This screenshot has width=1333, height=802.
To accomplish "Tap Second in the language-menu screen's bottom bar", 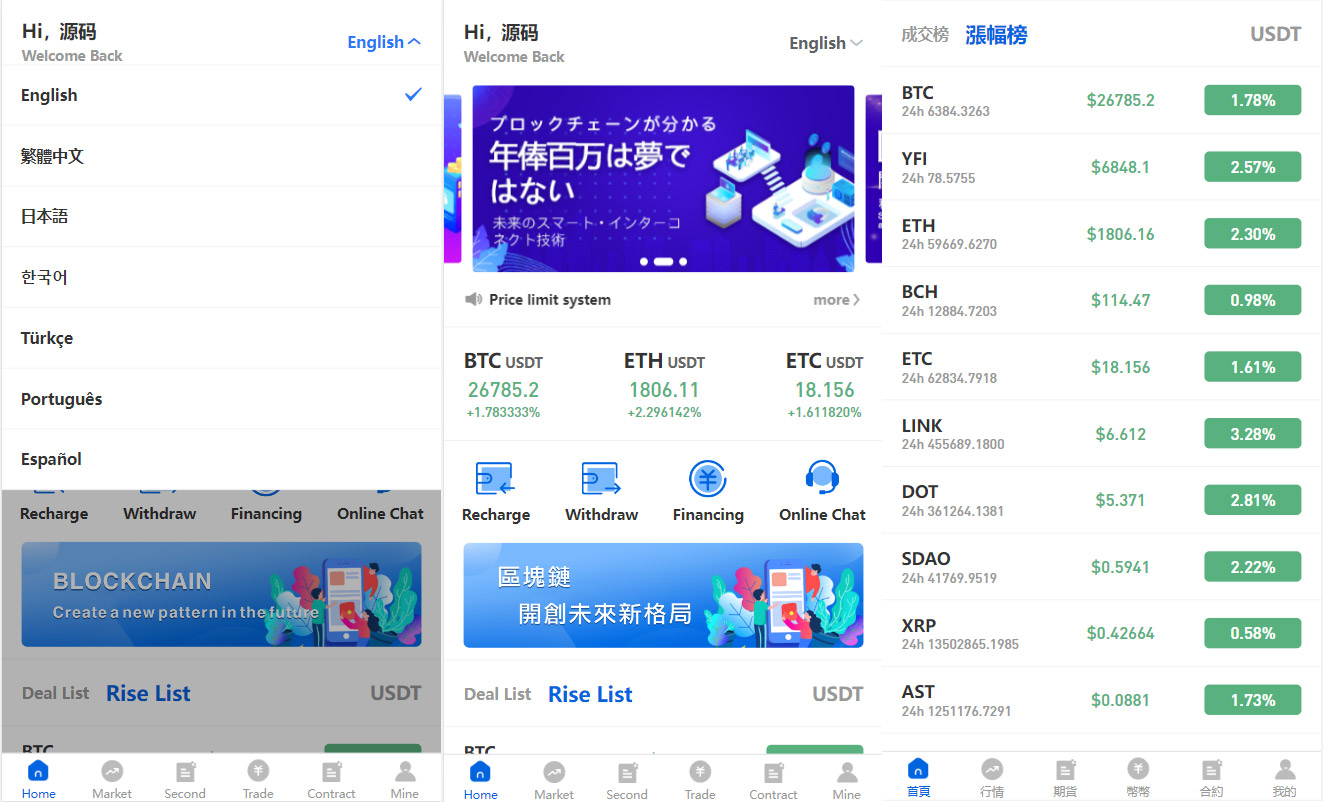I will 185,779.
